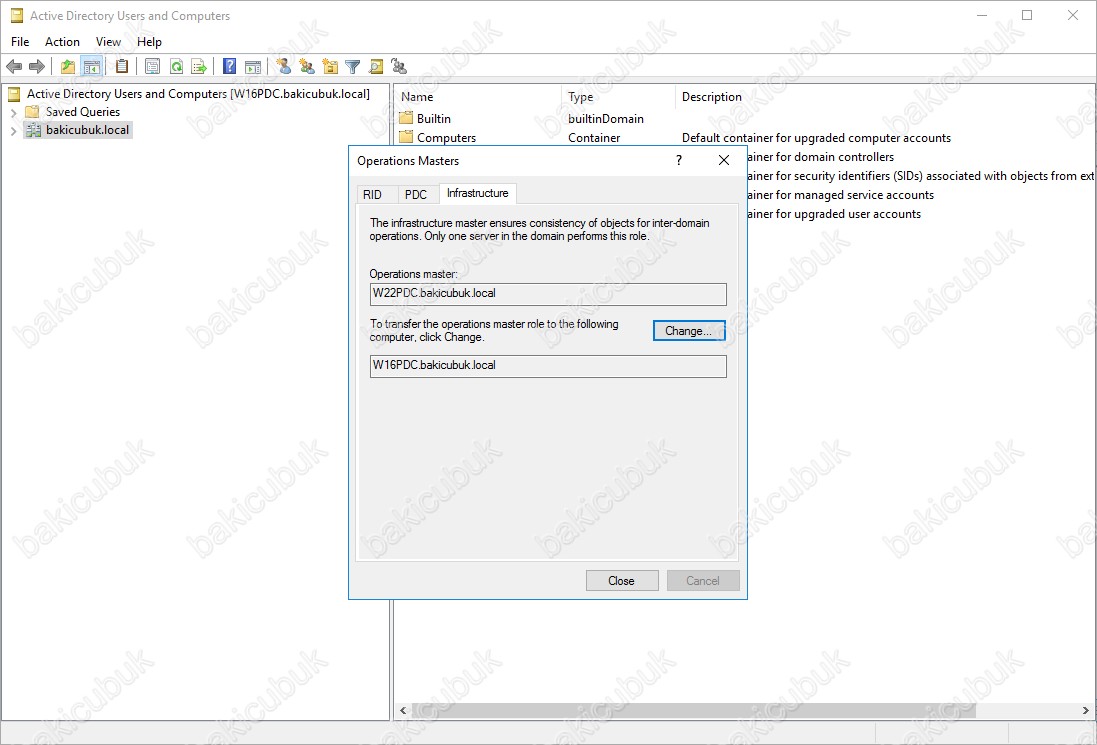The image size is (1097, 745).
Task: Click the dialog's question mark help button
Action: point(679,160)
